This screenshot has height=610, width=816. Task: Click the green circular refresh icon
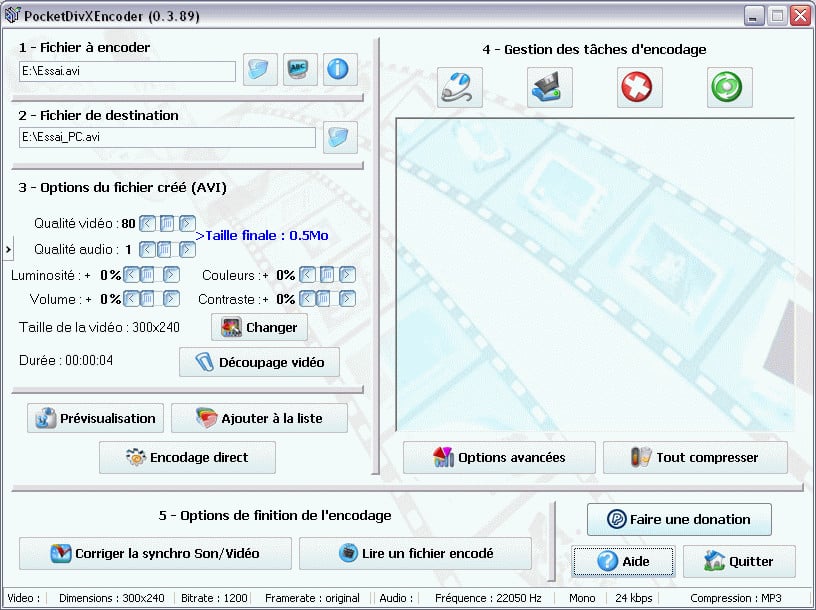[729, 88]
